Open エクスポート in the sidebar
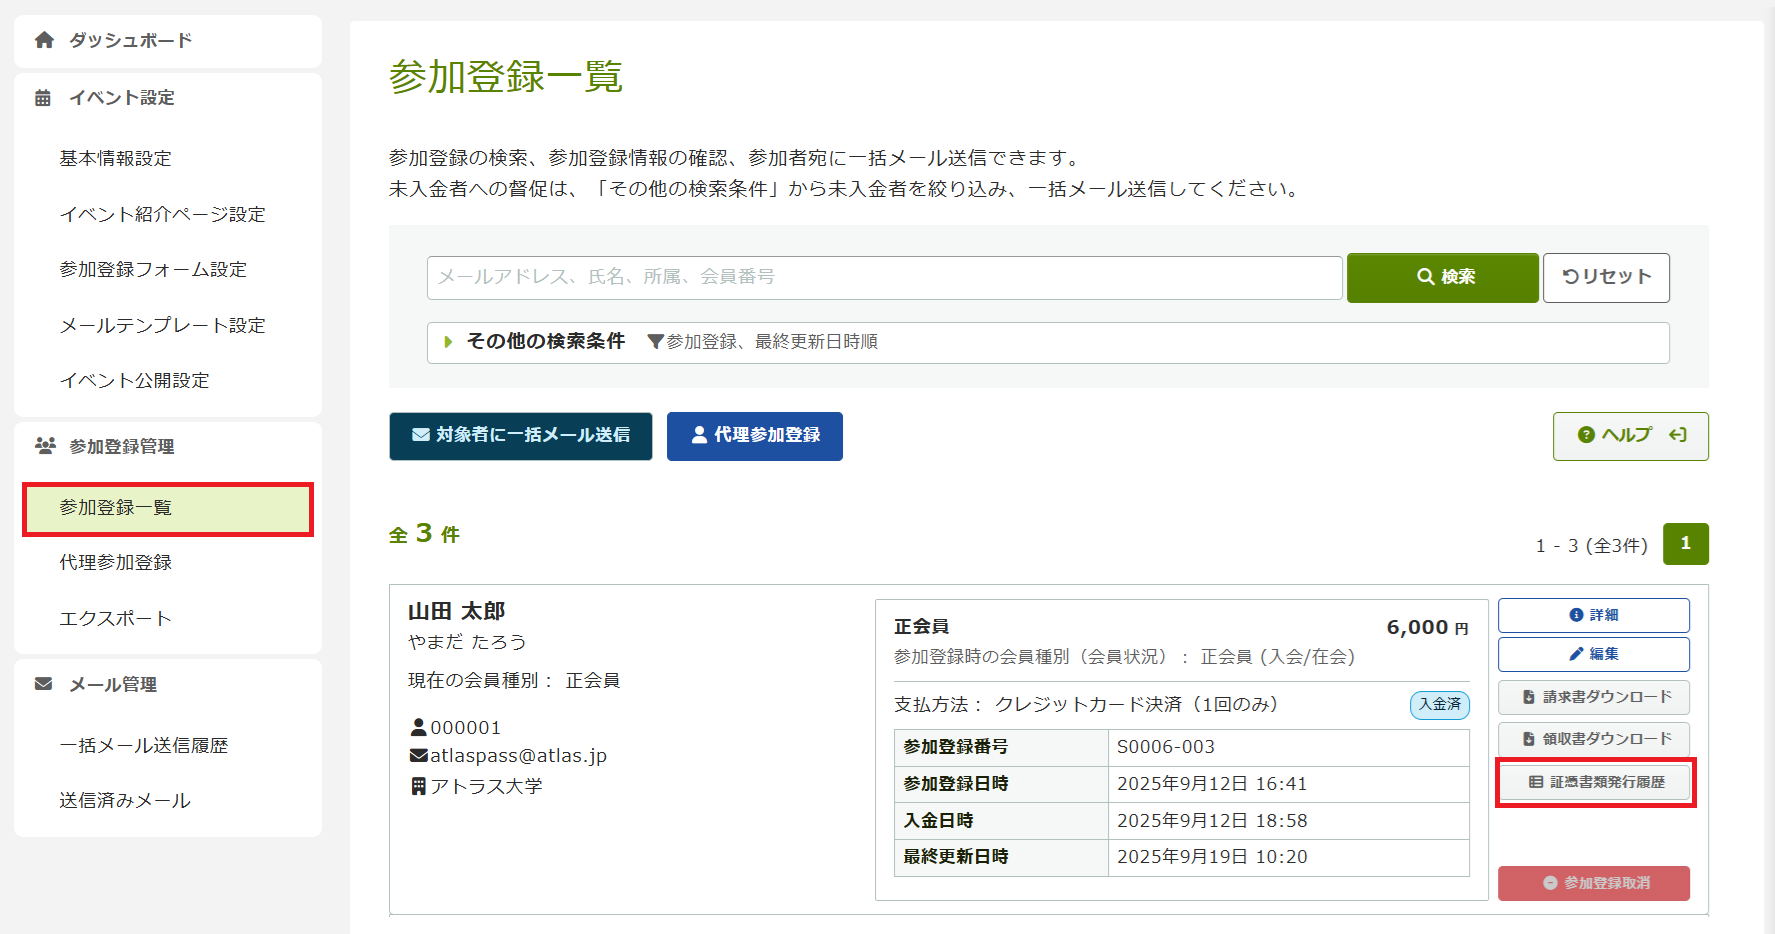The width and height of the screenshot is (1775, 934). click(x=115, y=618)
